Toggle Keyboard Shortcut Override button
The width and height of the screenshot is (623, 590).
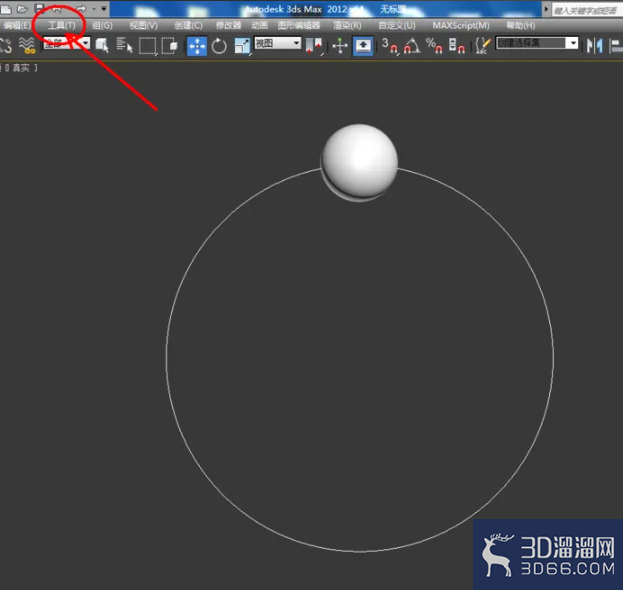[x=363, y=46]
